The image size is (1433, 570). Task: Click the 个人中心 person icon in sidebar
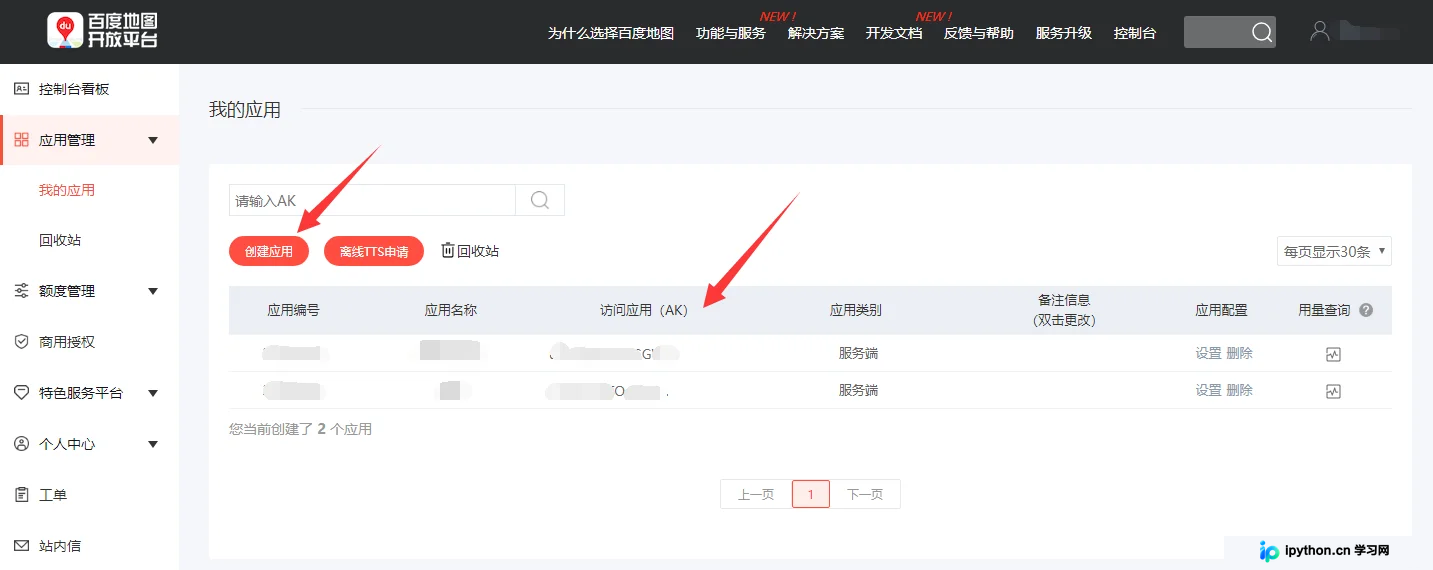(x=21, y=443)
